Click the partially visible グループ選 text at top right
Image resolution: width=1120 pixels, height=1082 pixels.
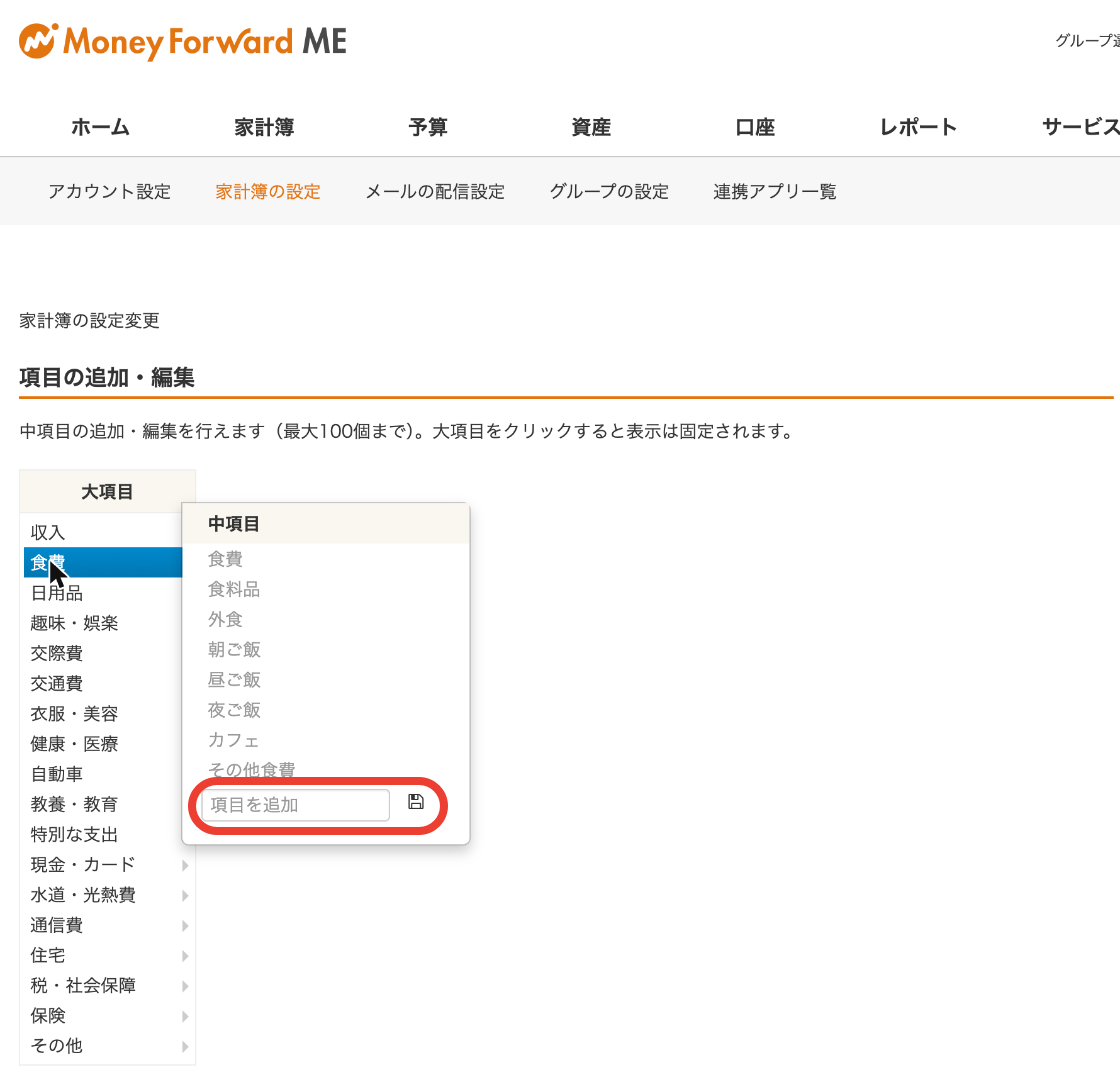(x=1087, y=41)
